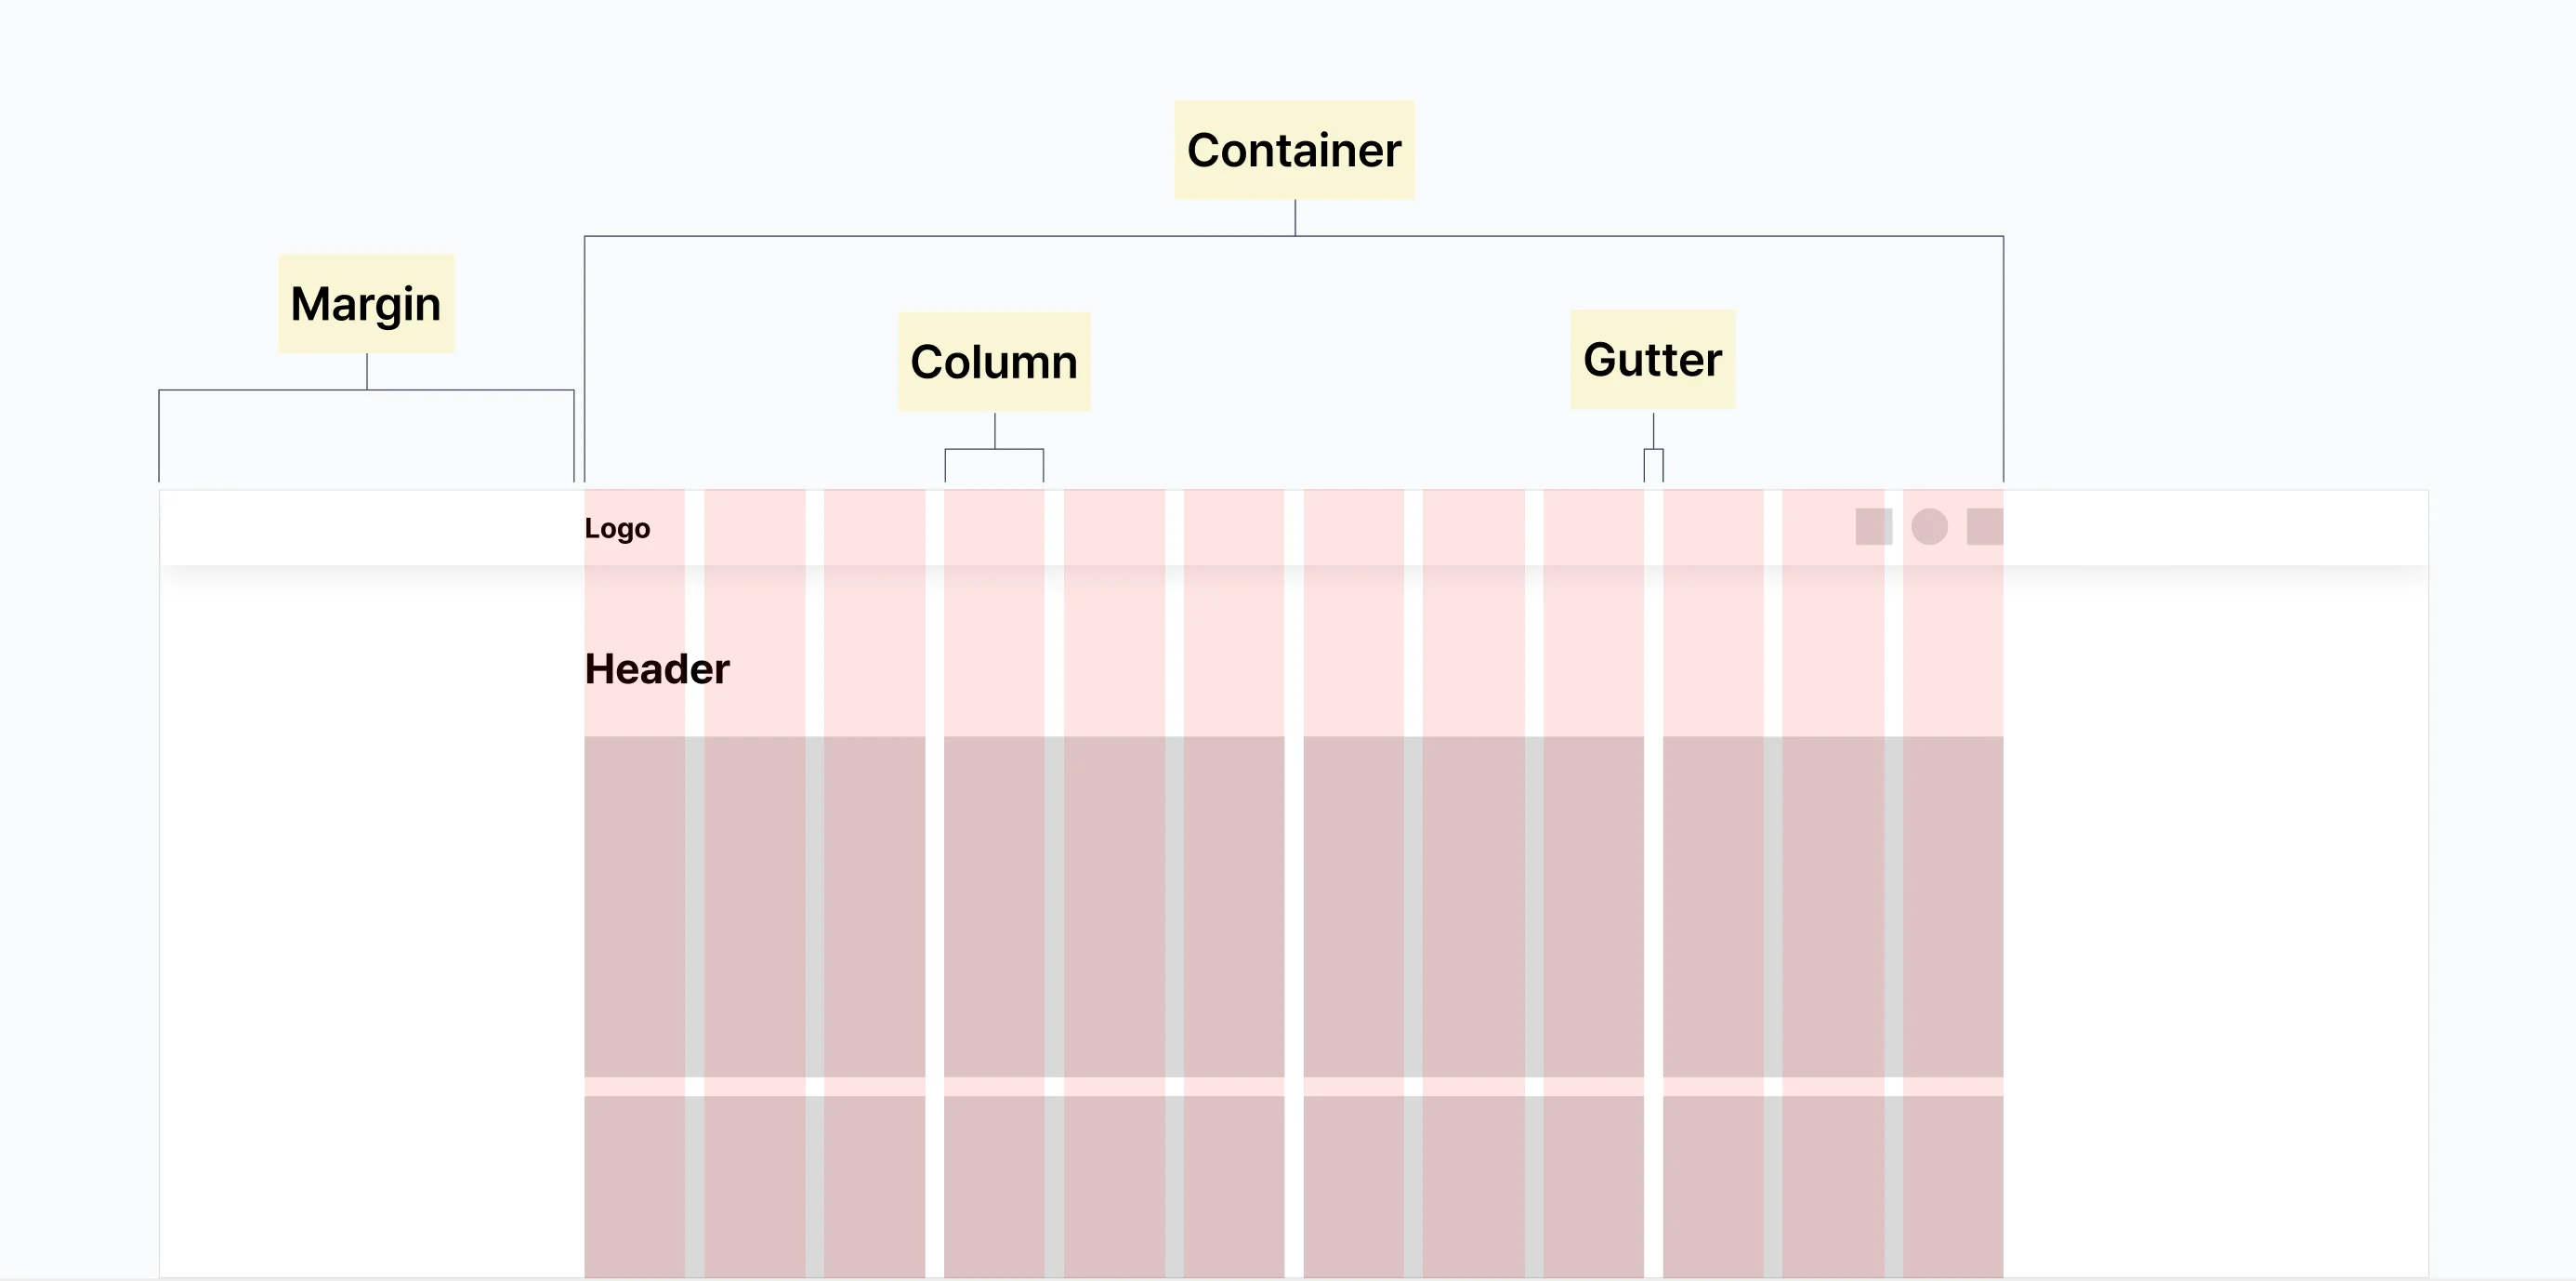Click inside the wide bracket under Margin label
Viewport: 2576px width, 1281px height.
(x=366, y=435)
